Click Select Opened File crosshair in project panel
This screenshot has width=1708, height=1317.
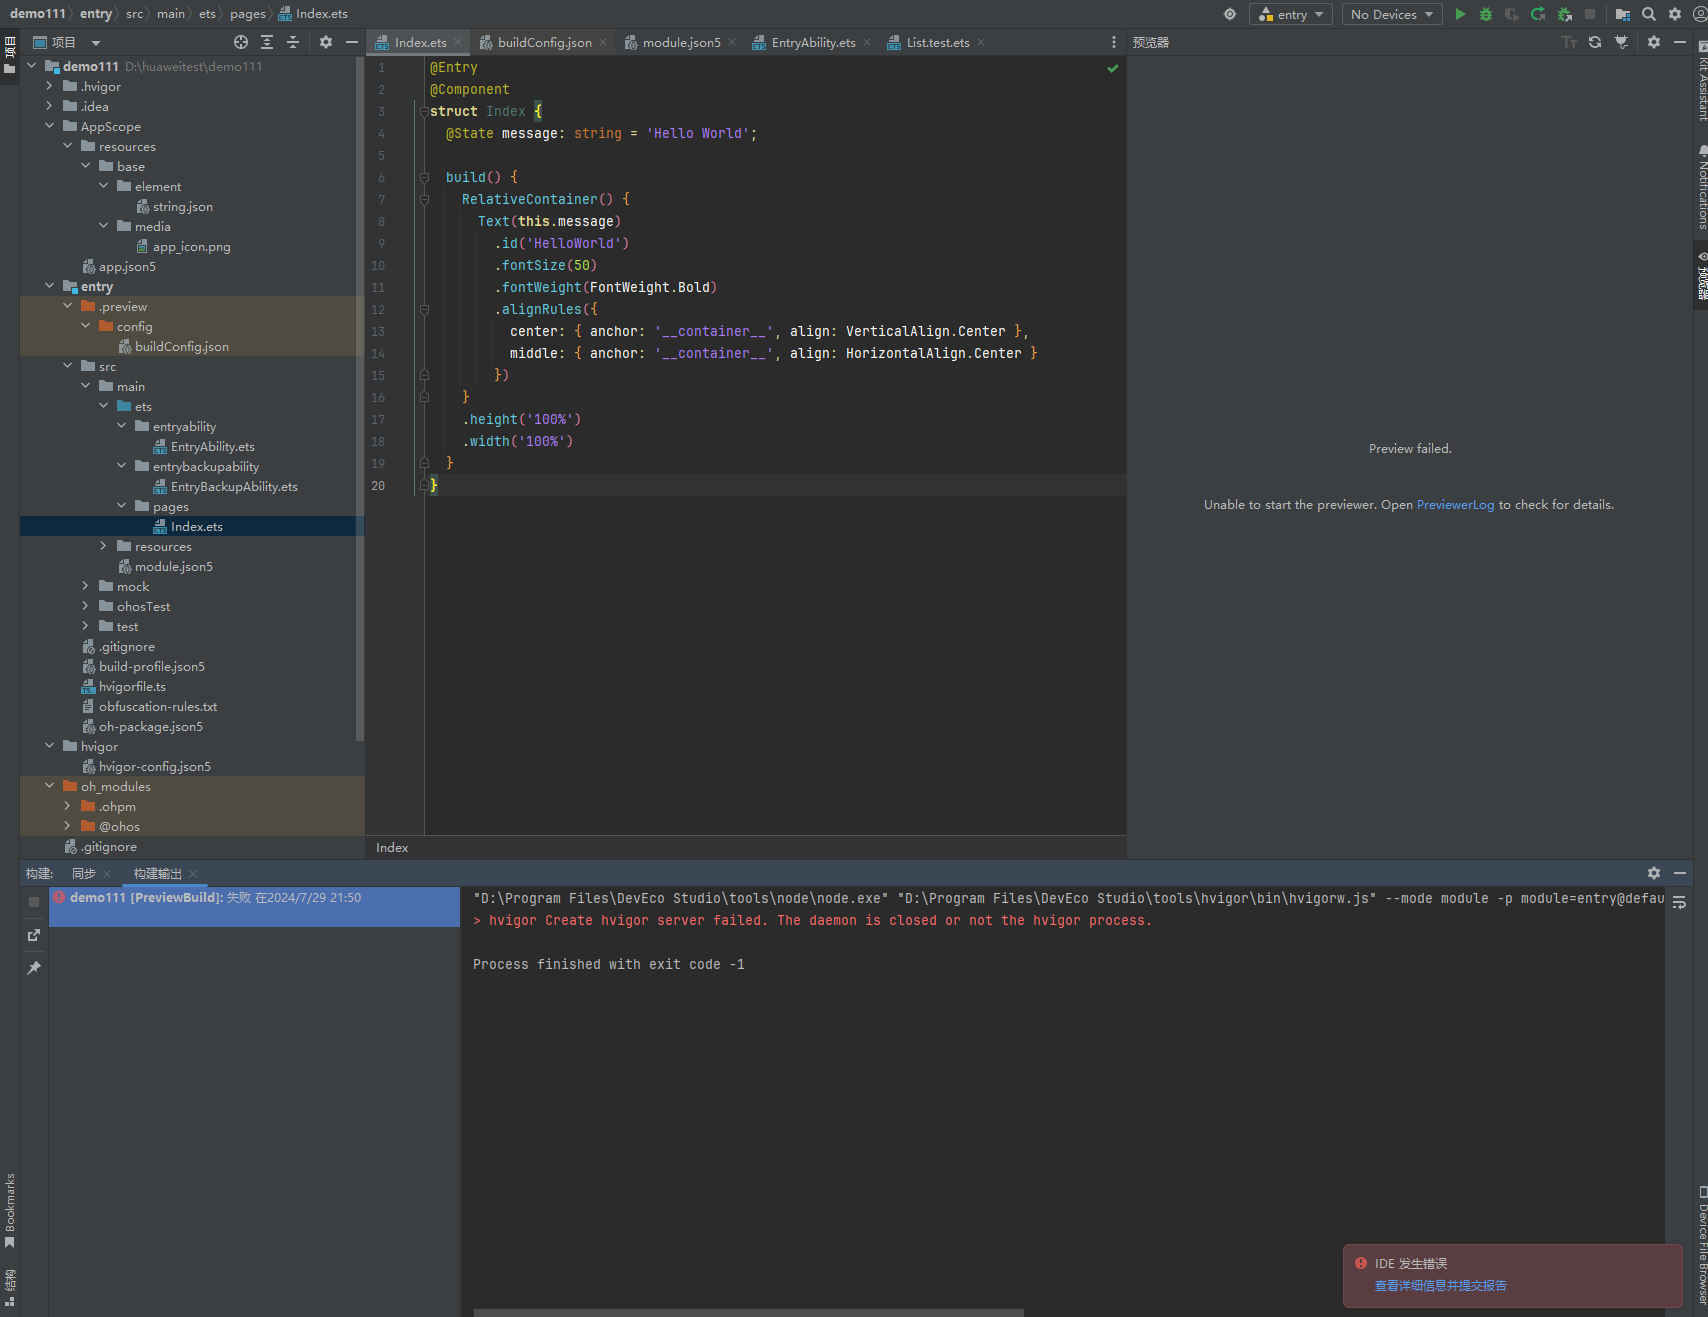pyautogui.click(x=241, y=42)
